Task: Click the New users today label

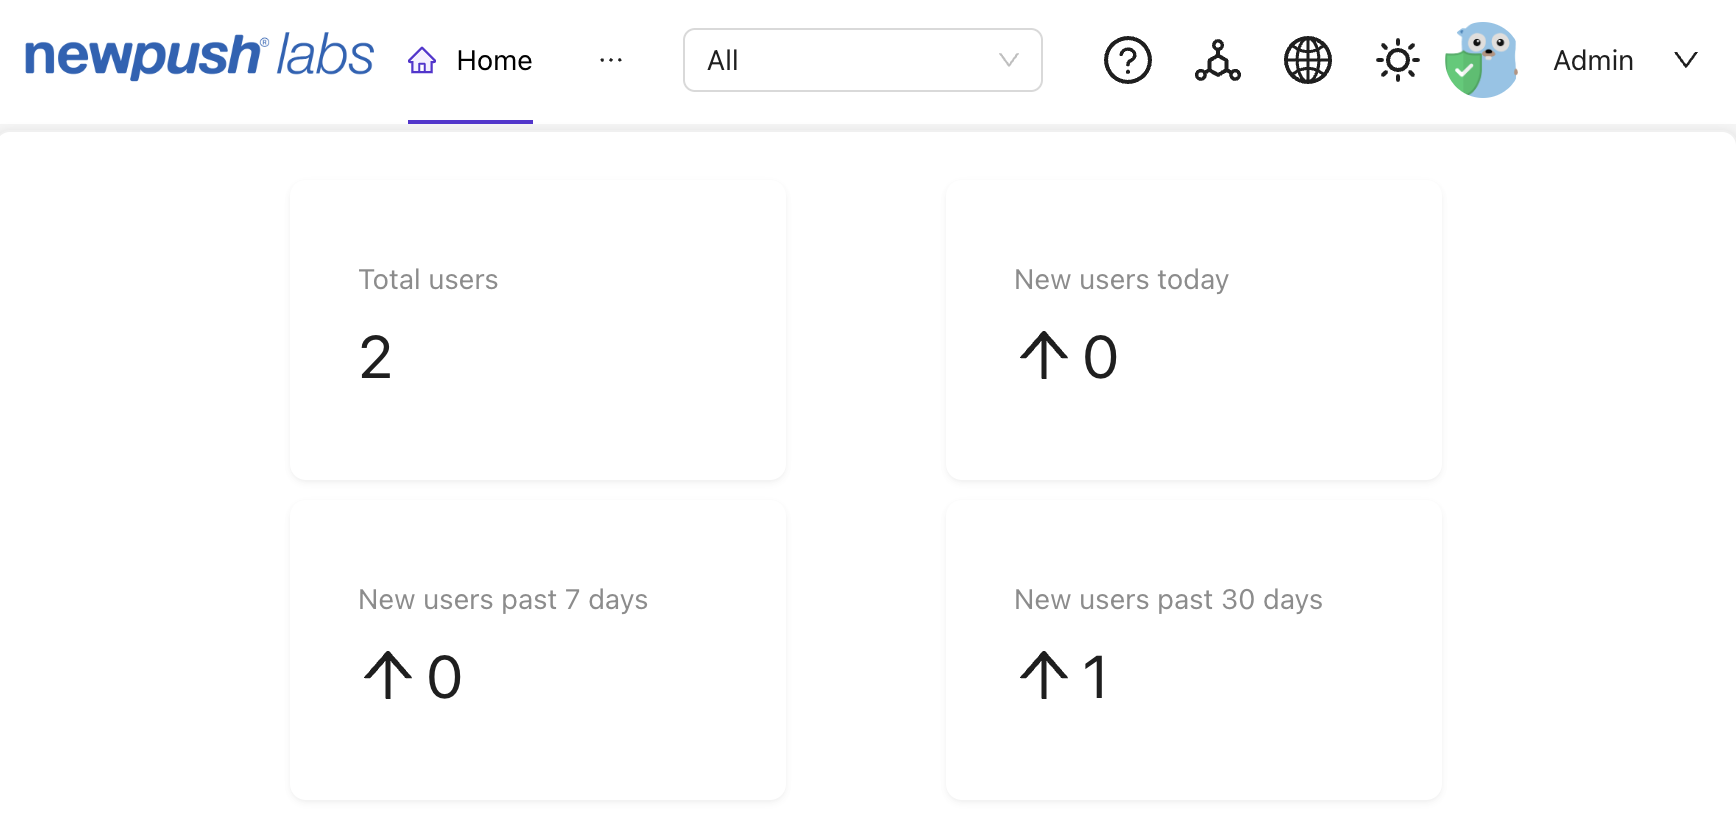Action: (1121, 280)
